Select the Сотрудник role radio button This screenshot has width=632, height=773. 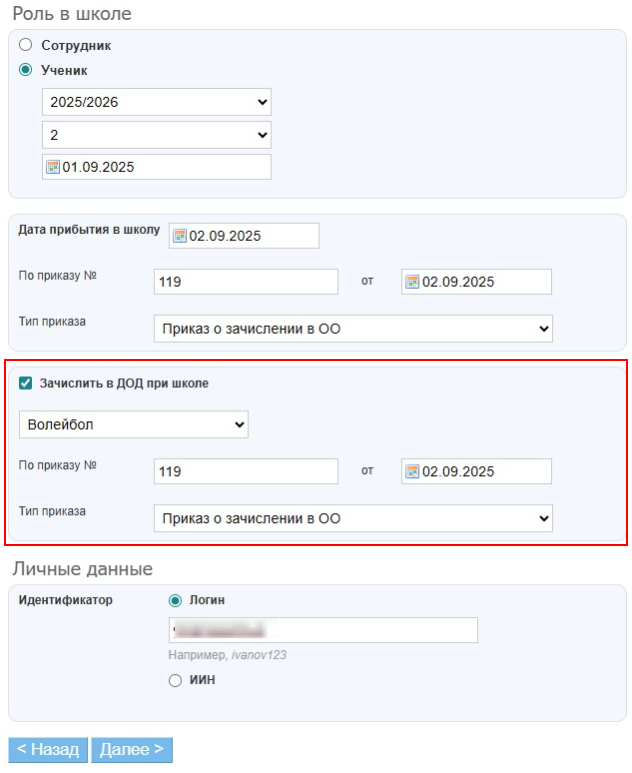coord(26,45)
